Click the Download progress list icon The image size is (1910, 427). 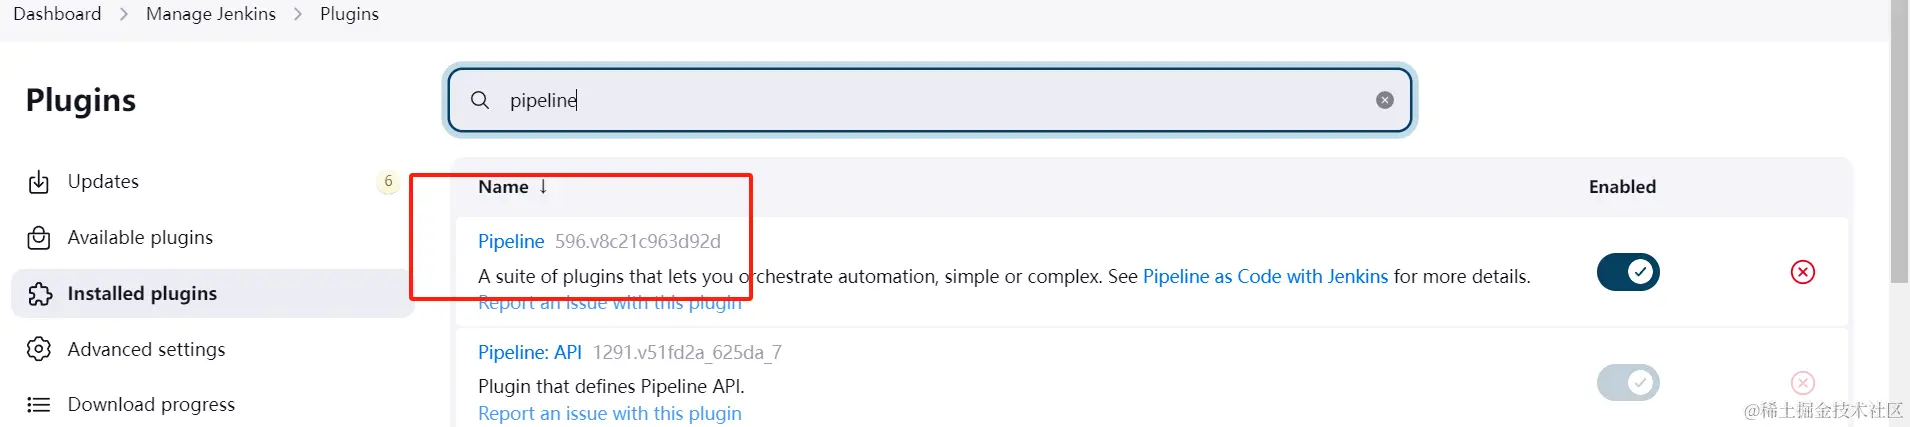coord(39,405)
